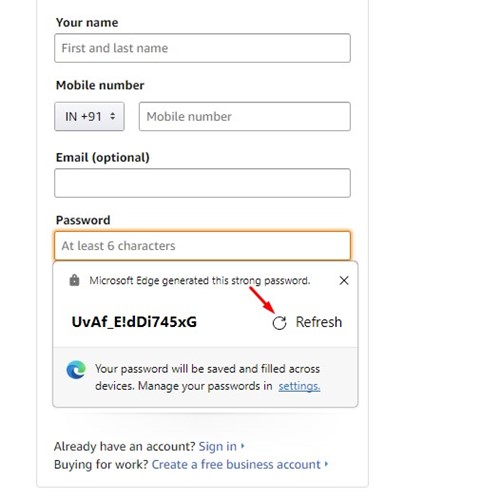Focus the First and last name field
This screenshot has width=500, height=499.
(202, 48)
